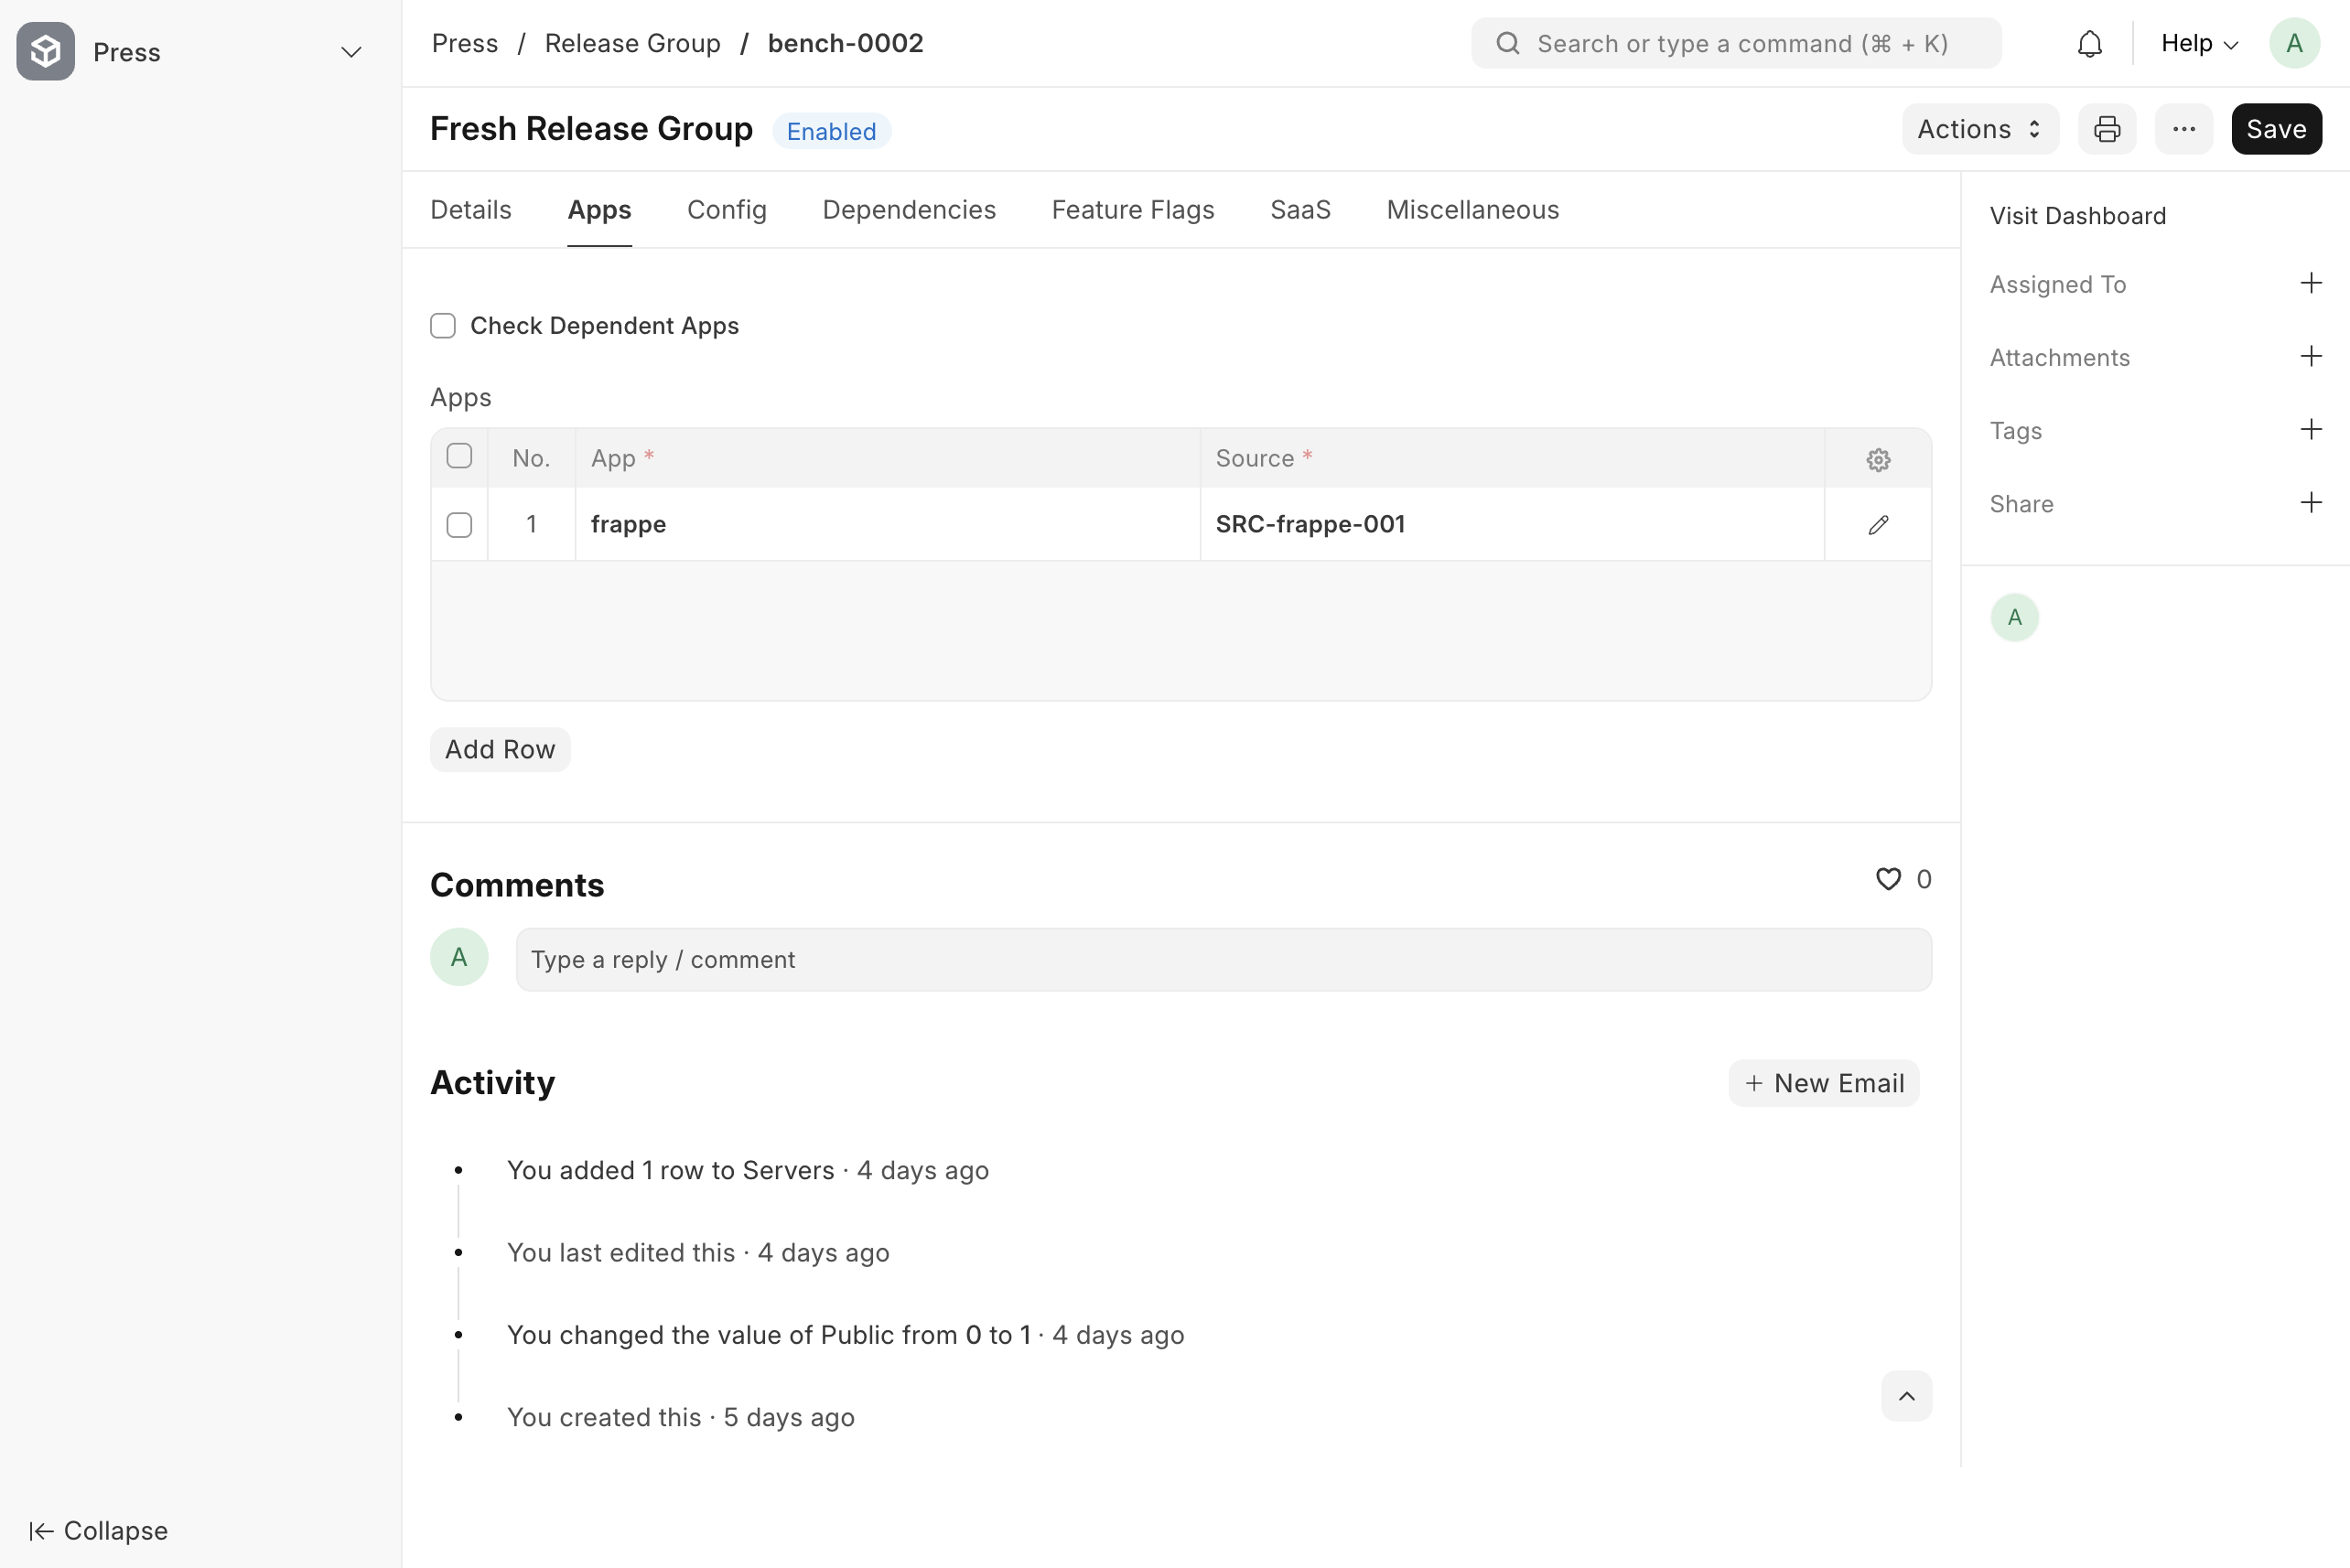Click the notifications bell icon
2350x1568 pixels.
pos(2089,44)
